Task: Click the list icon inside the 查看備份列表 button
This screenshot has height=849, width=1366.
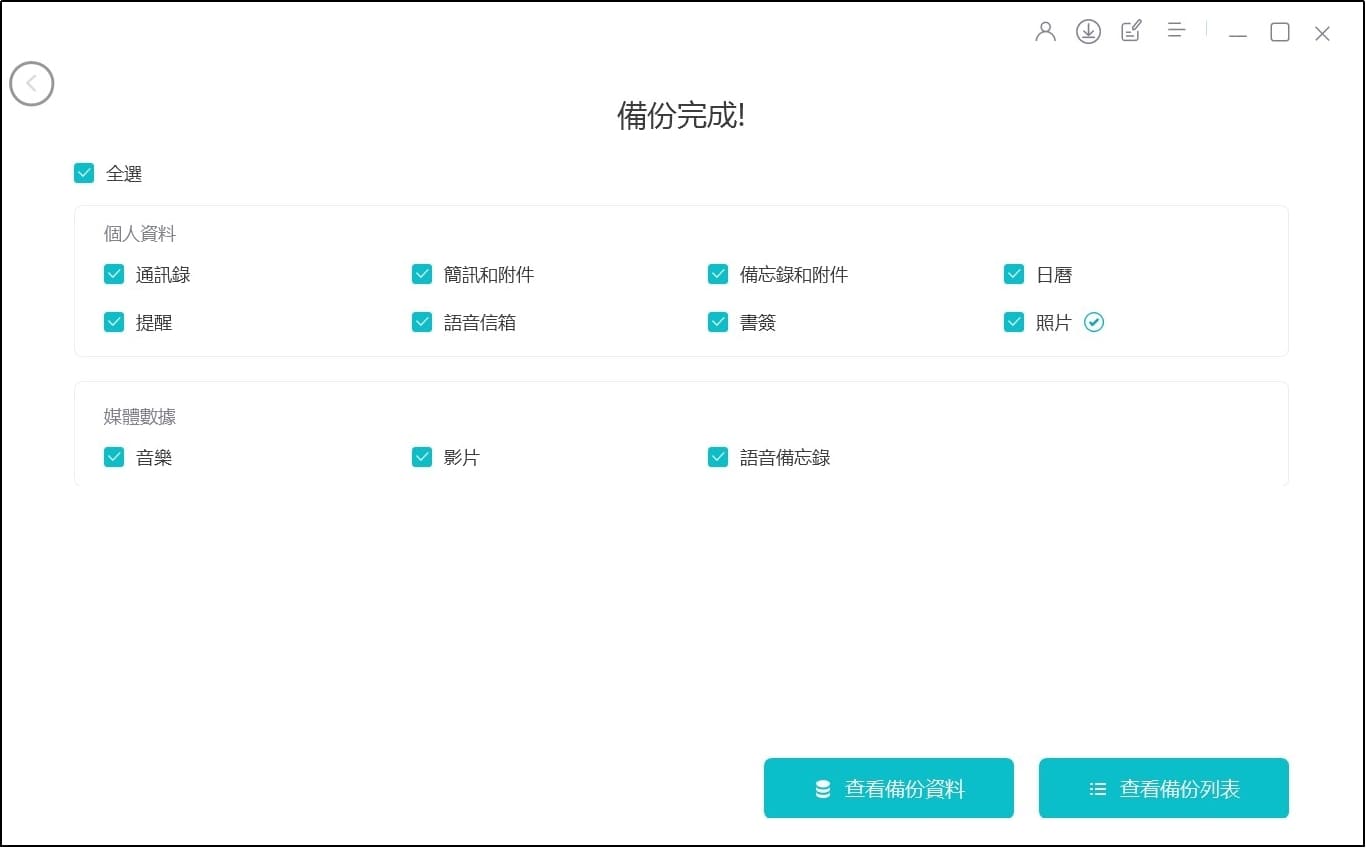Action: click(x=1097, y=788)
